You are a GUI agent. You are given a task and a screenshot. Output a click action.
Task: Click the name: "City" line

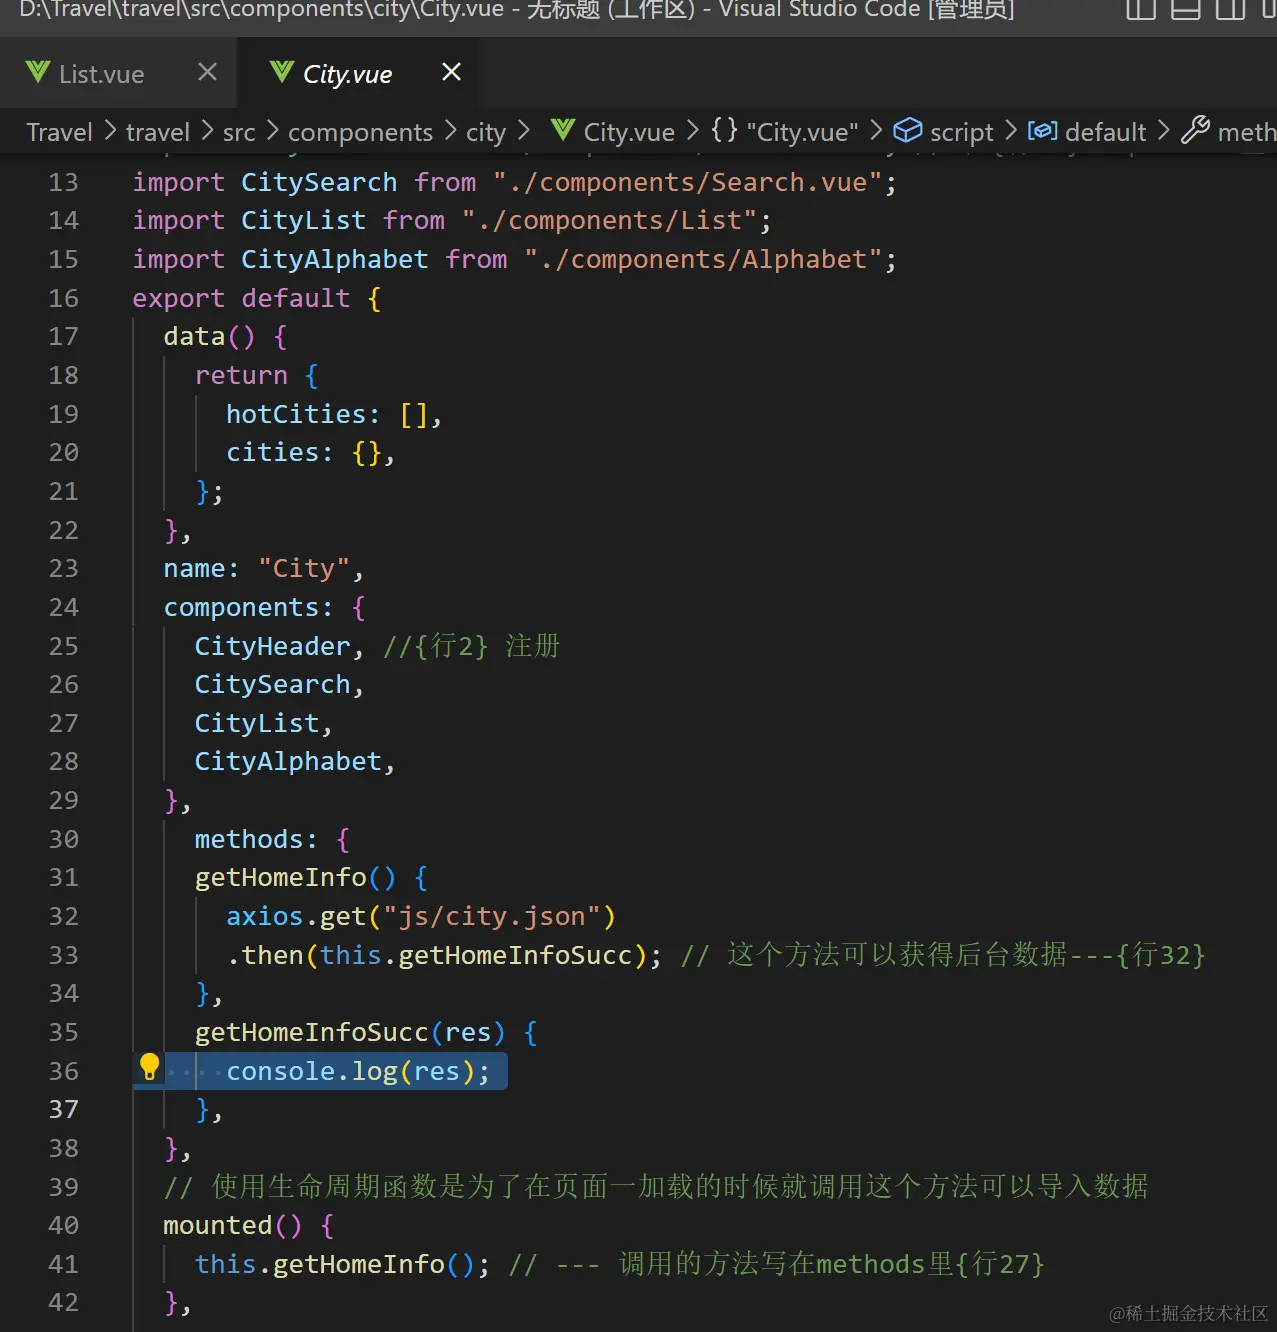264,568
